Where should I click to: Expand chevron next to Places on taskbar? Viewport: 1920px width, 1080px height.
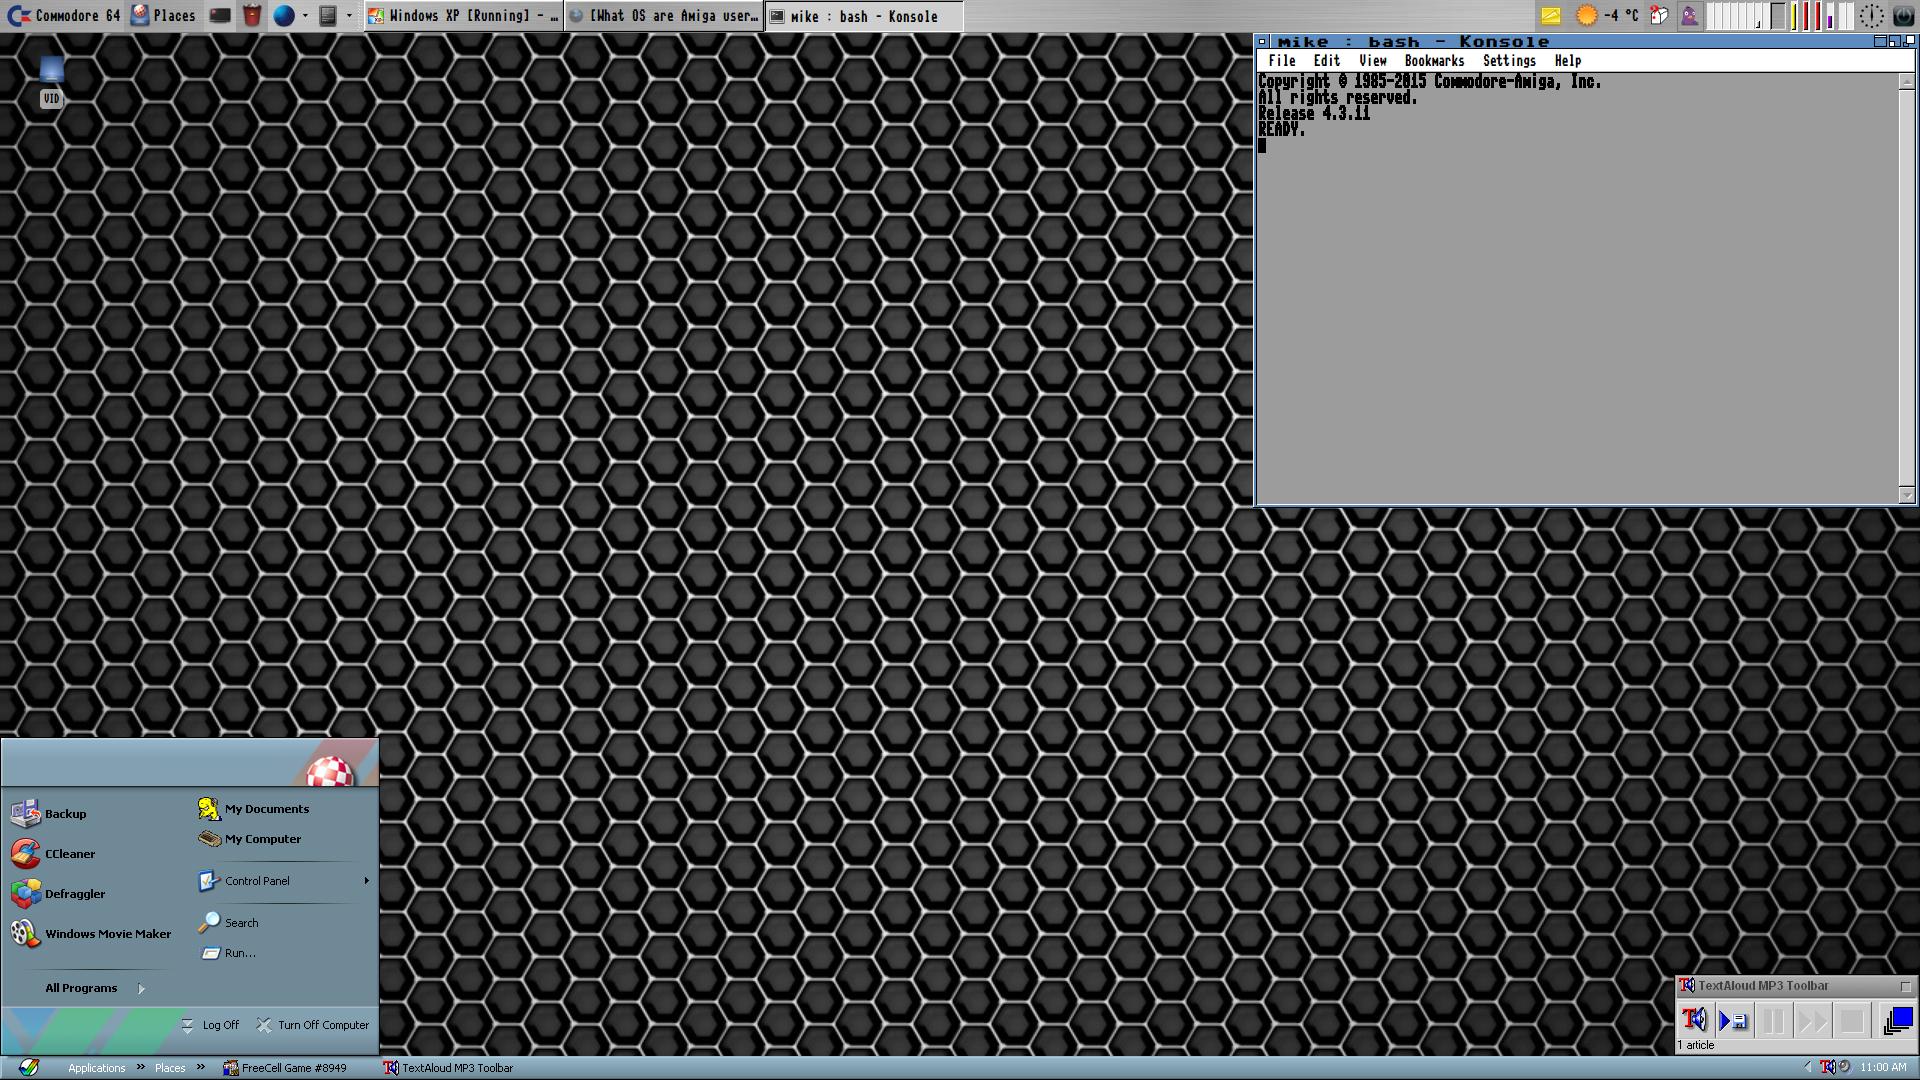pos(201,1067)
